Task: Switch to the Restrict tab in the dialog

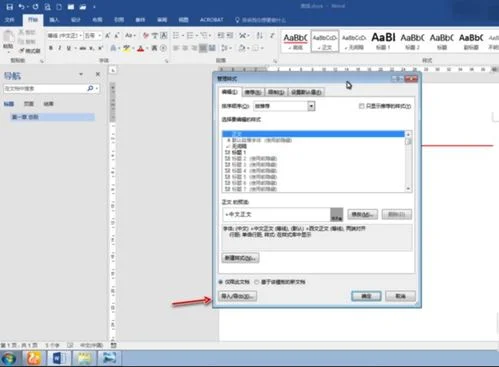Action: coord(276,92)
